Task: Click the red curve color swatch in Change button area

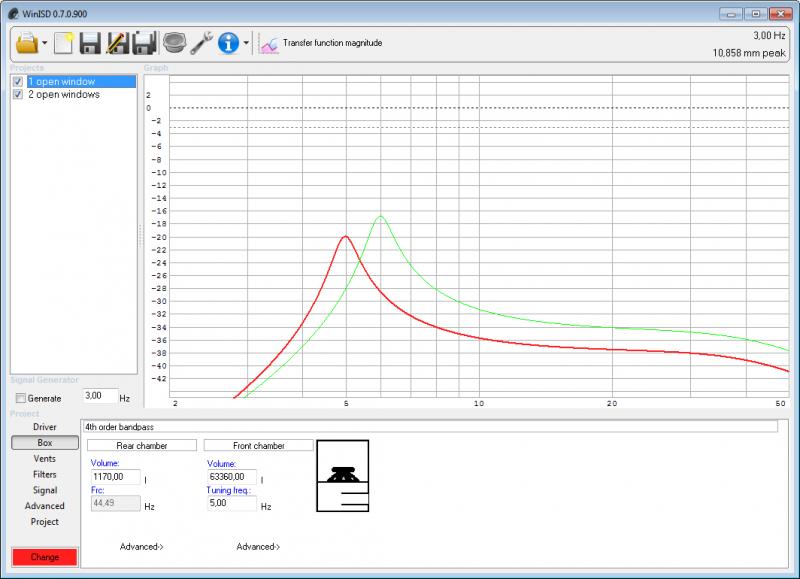Action: [x=44, y=557]
